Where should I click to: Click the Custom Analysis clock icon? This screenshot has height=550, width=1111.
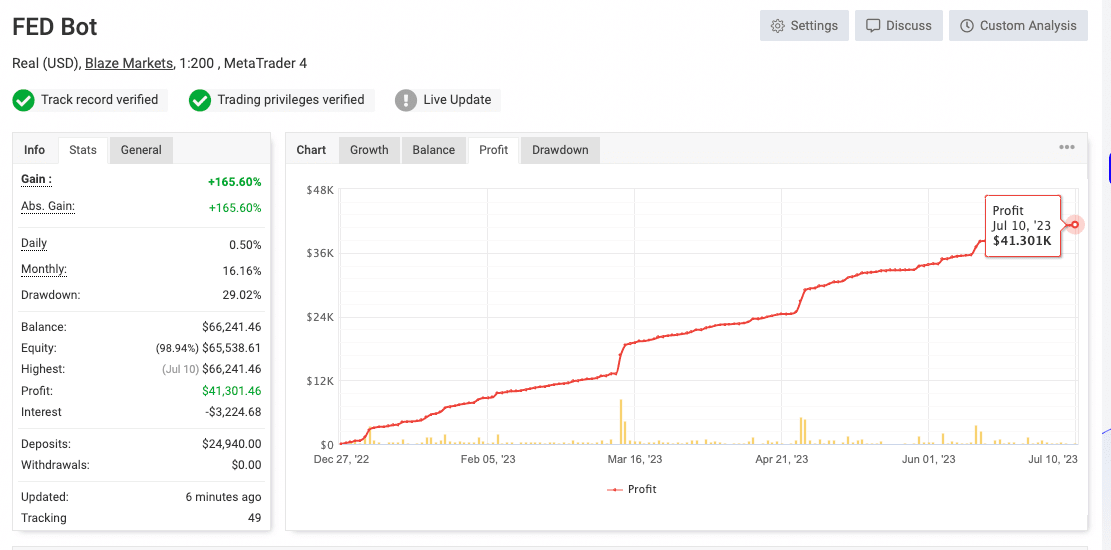coord(966,26)
